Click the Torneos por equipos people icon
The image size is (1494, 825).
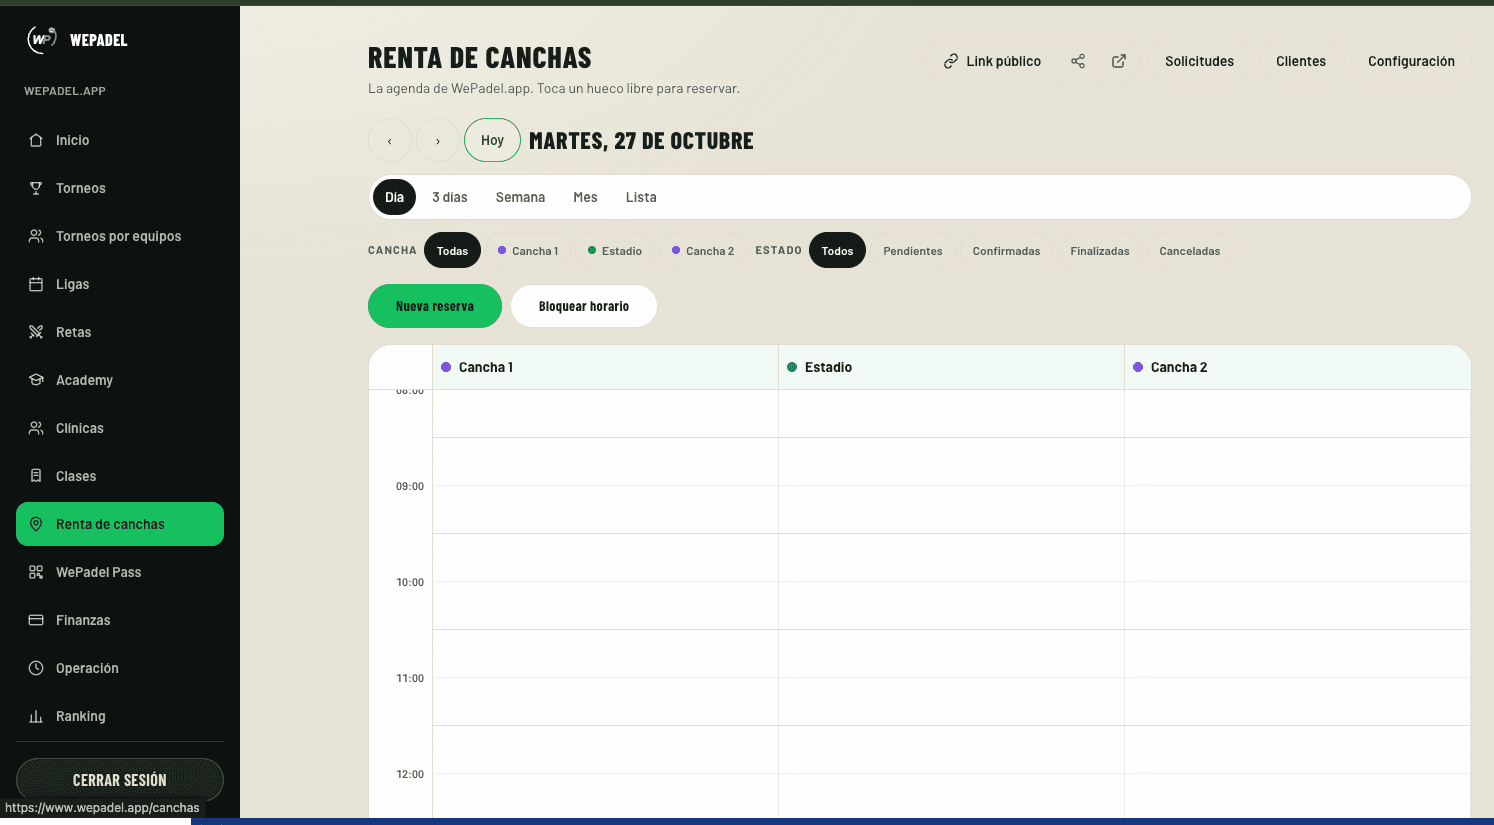point(36,236)
